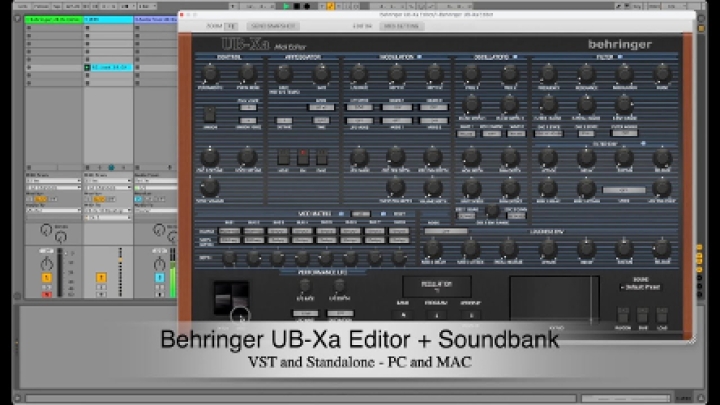Toggle the blue Modulation section indicator

pos(419,57)
